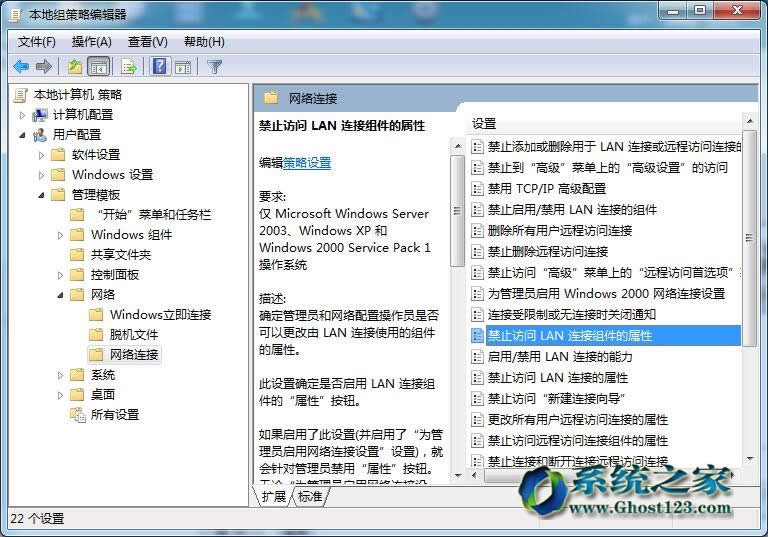Image resolution: width=768 pixels, height=537 pixels.
Task: Select “开始”菜单和任务栏 tree item
Action: [154, 215]
